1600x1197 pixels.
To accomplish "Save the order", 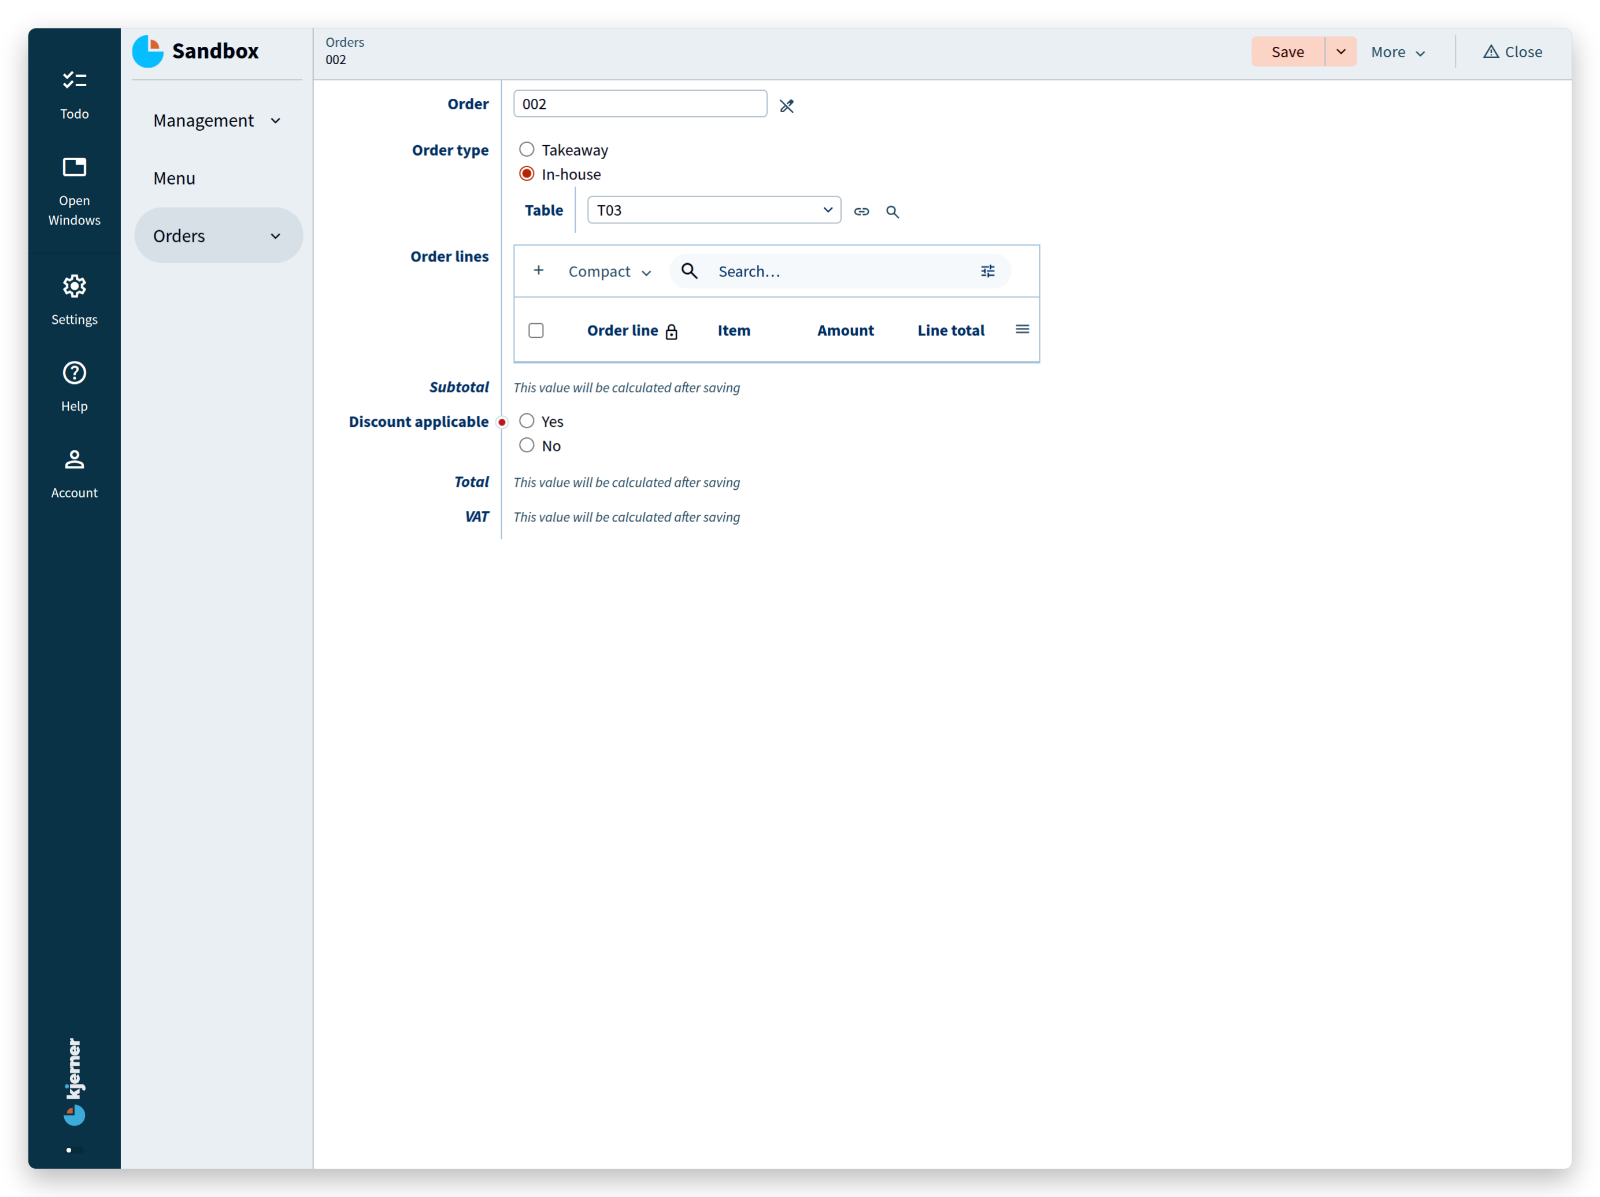I will coord(1288,52).
